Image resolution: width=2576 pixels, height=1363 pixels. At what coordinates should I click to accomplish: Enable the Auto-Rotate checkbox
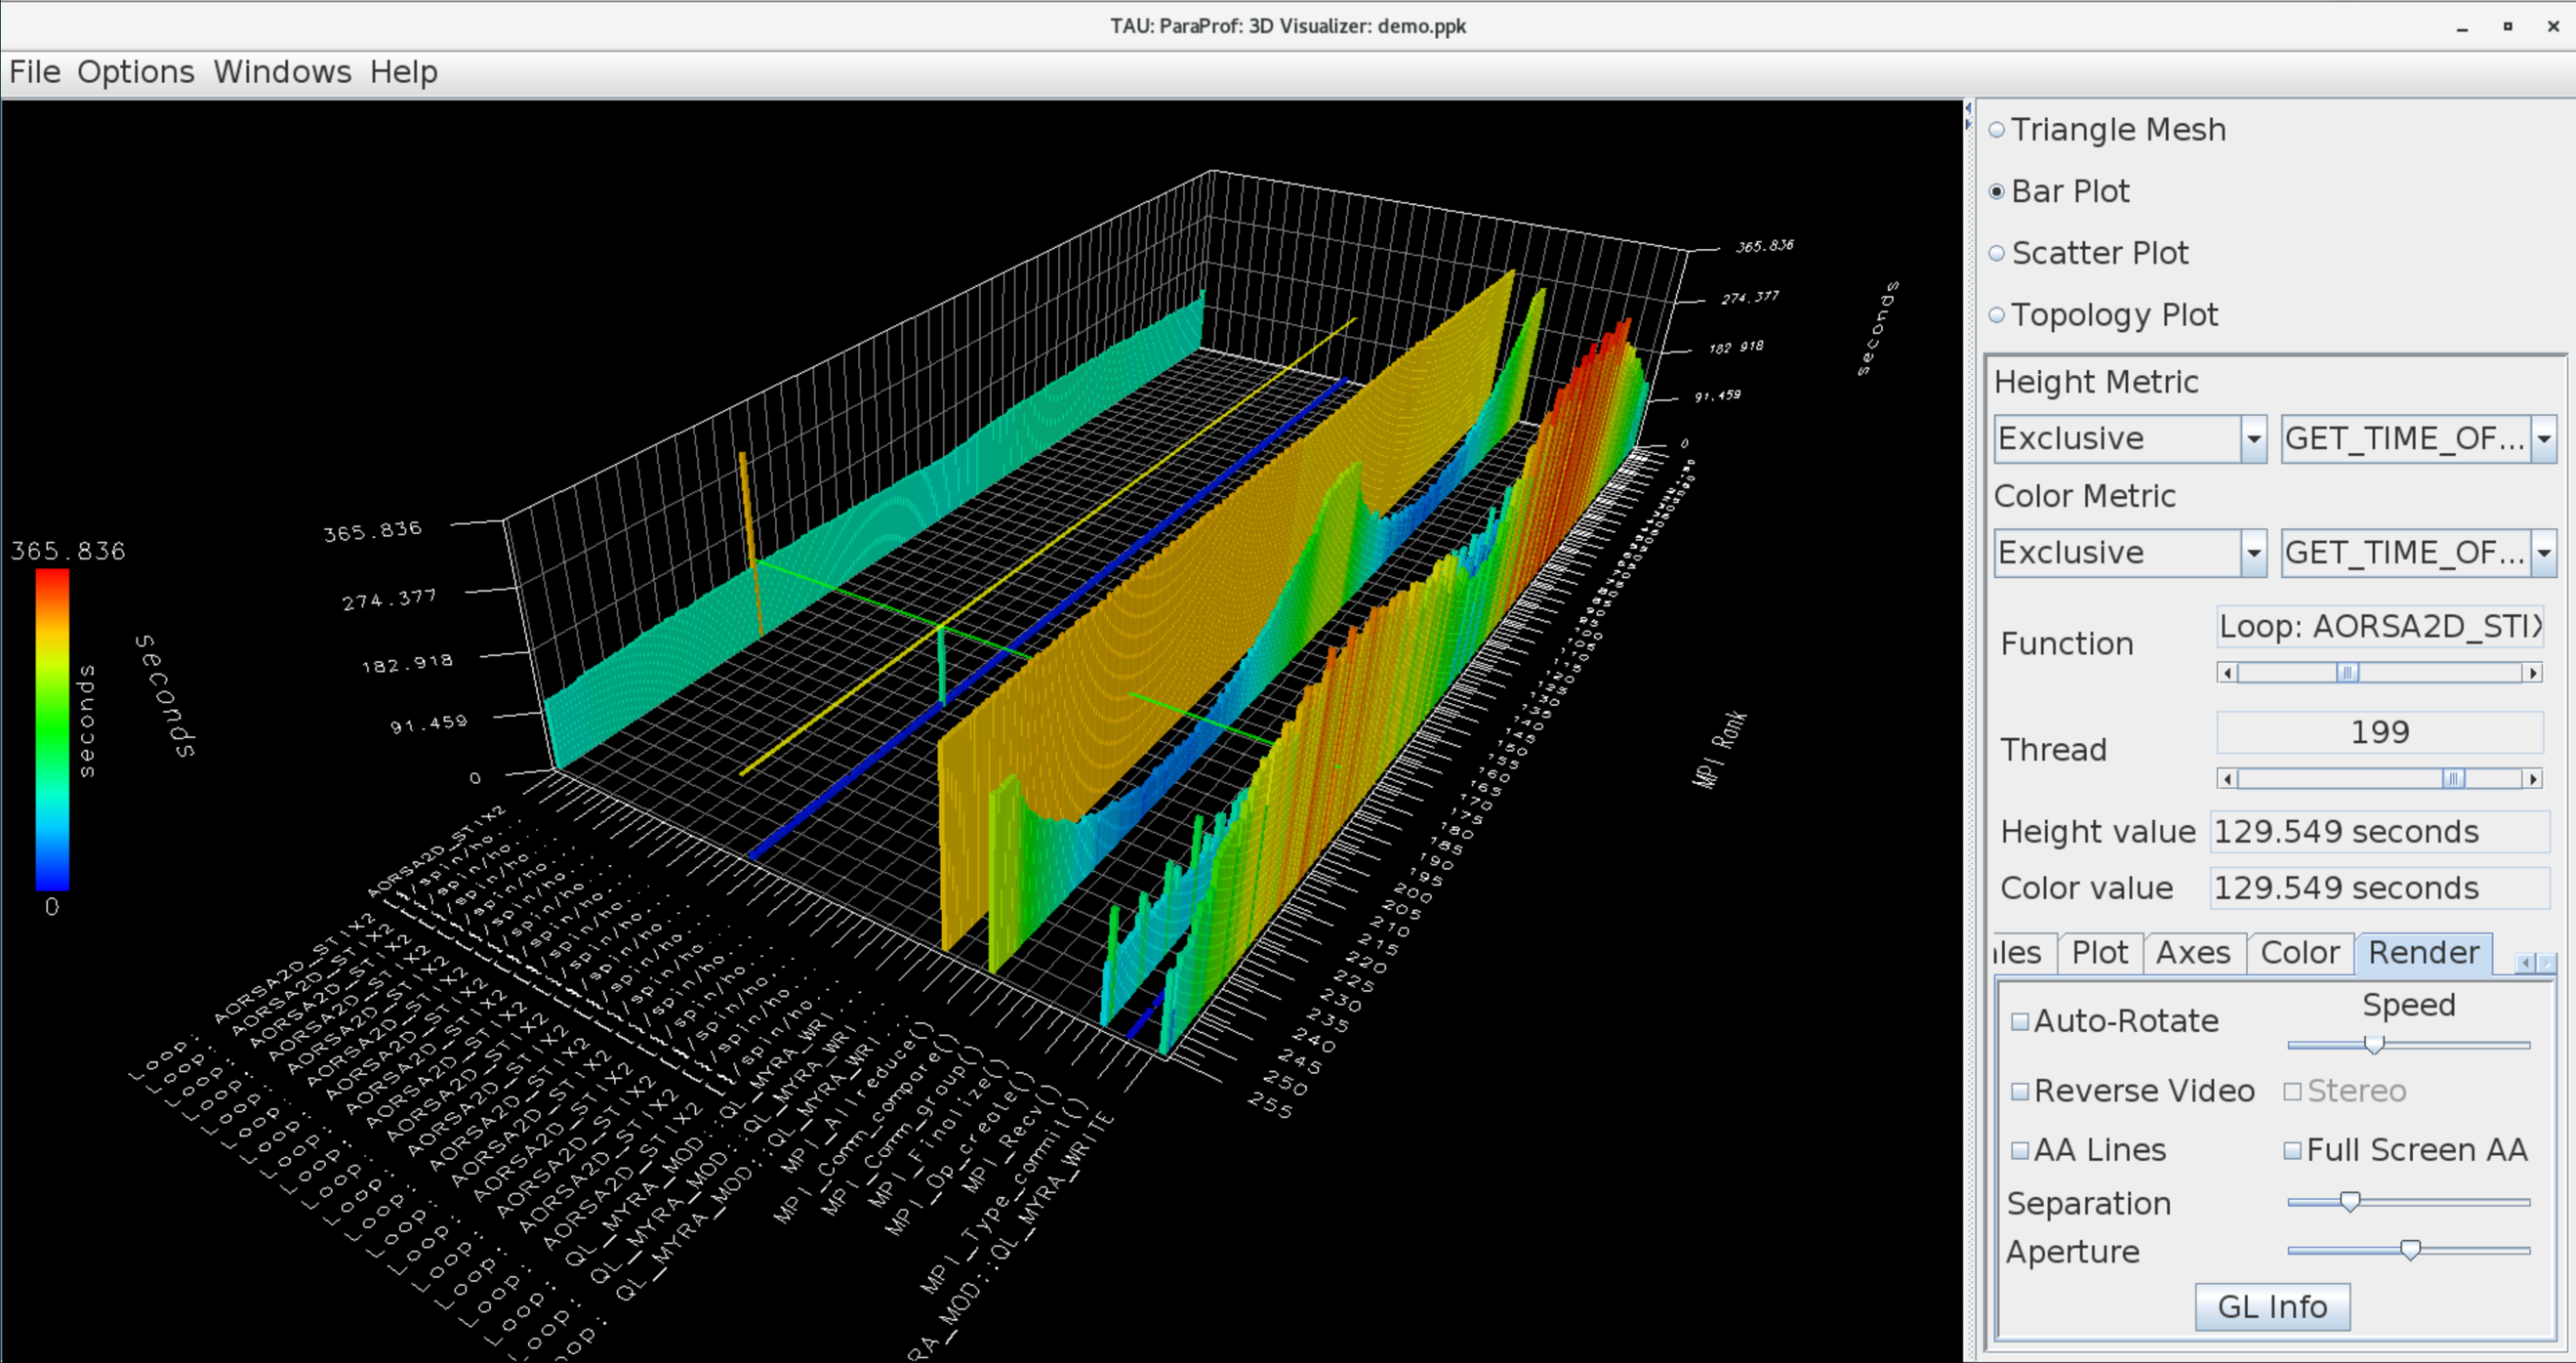point(2020,1022)
